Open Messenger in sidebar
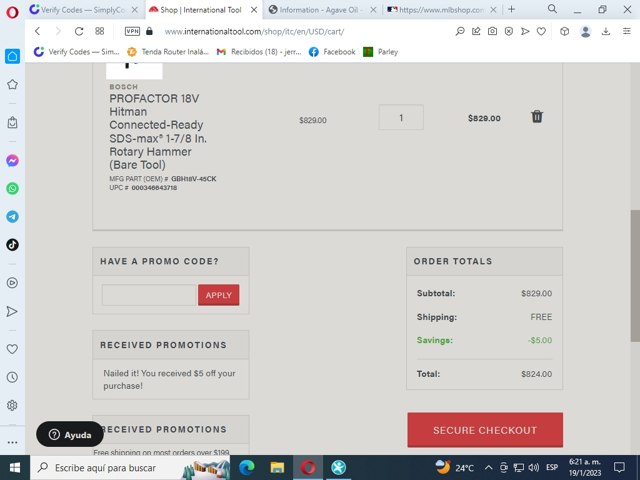 pyautogui.click(x=12, y=160)
